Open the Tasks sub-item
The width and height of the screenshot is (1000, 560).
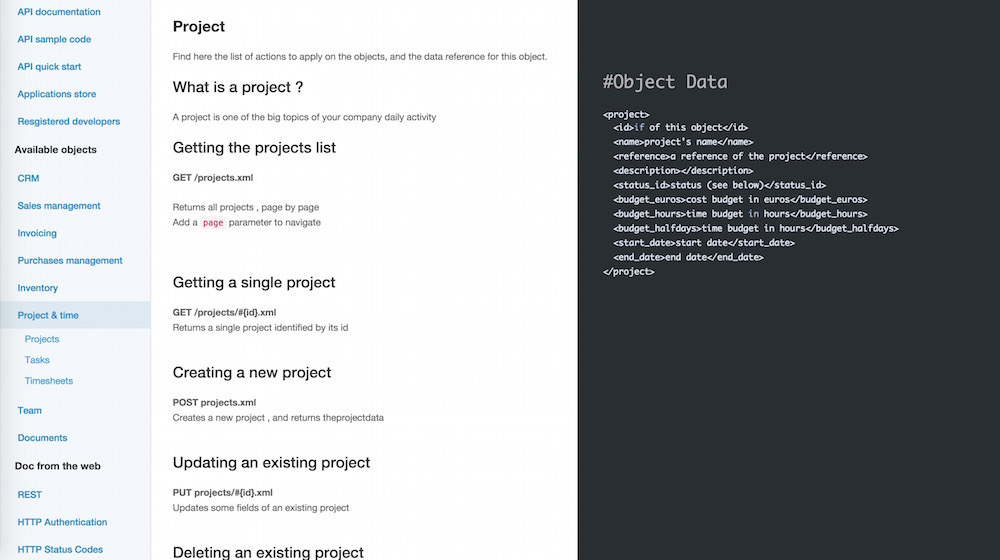coord(37,360)
